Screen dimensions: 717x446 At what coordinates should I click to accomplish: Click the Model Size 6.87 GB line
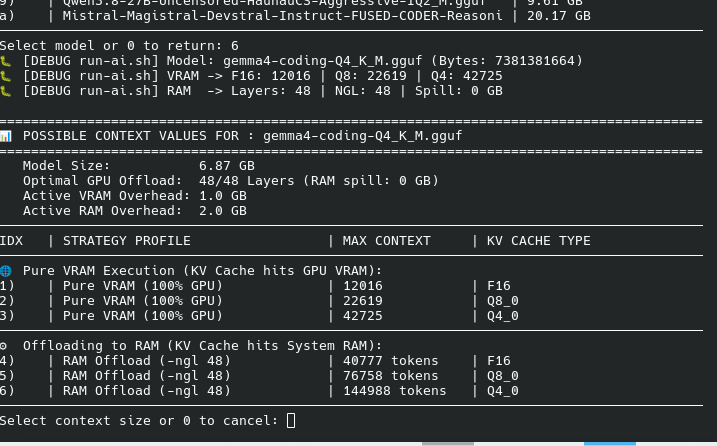point(139,166)
